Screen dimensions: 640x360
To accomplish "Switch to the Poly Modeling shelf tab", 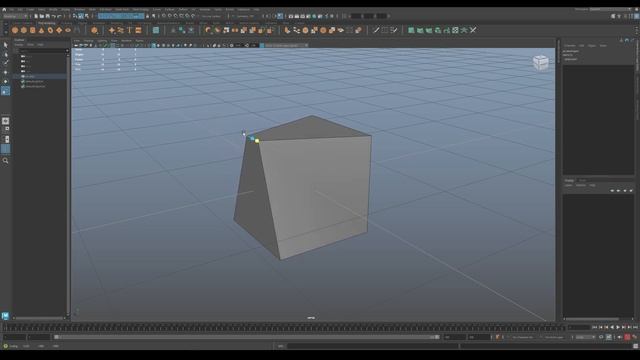I will pos(47,23).
